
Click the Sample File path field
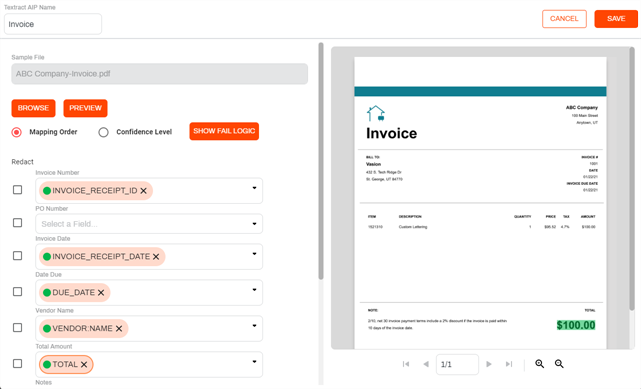pos(159,74)
